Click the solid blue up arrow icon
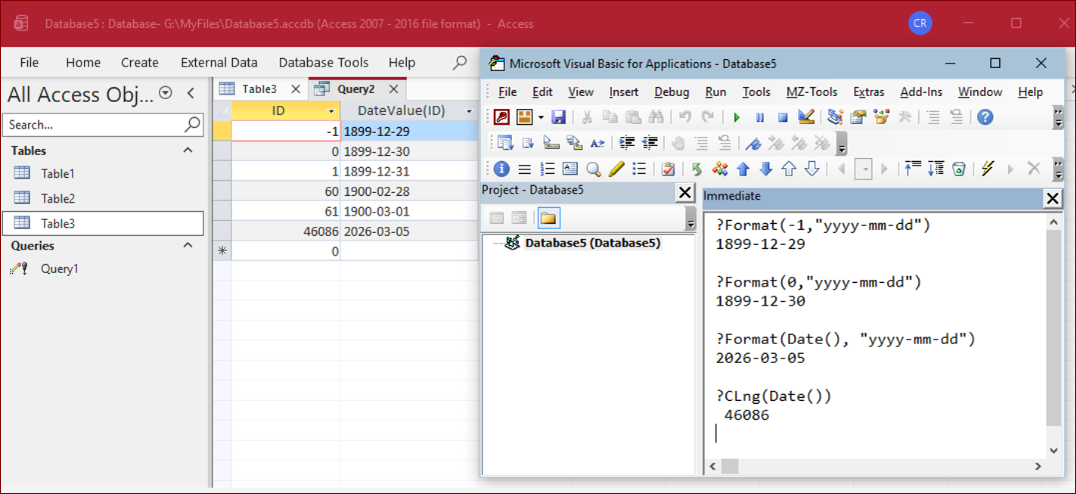 [x=743, y=168]
